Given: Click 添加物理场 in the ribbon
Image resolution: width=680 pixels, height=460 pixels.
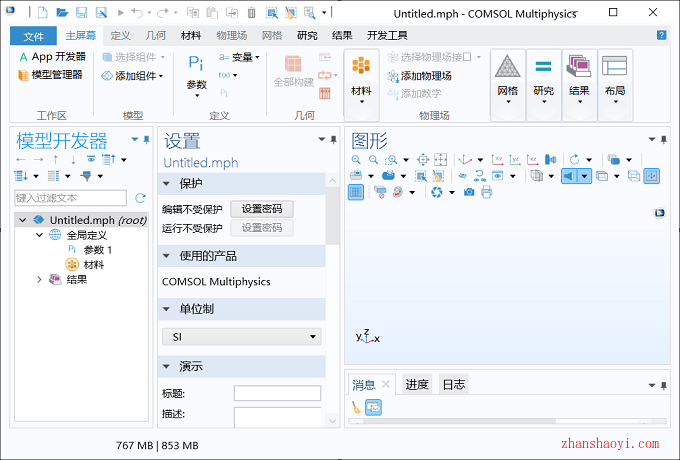Looking at the screenshot, I should click(419, 76).
